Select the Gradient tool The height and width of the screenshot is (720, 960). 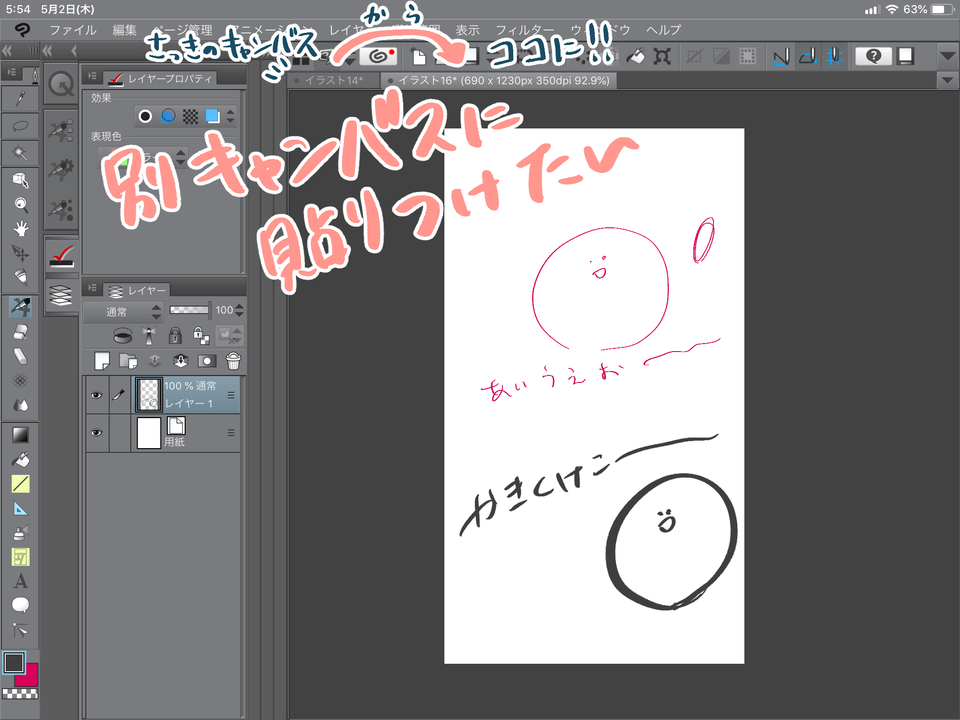point(20,435)
